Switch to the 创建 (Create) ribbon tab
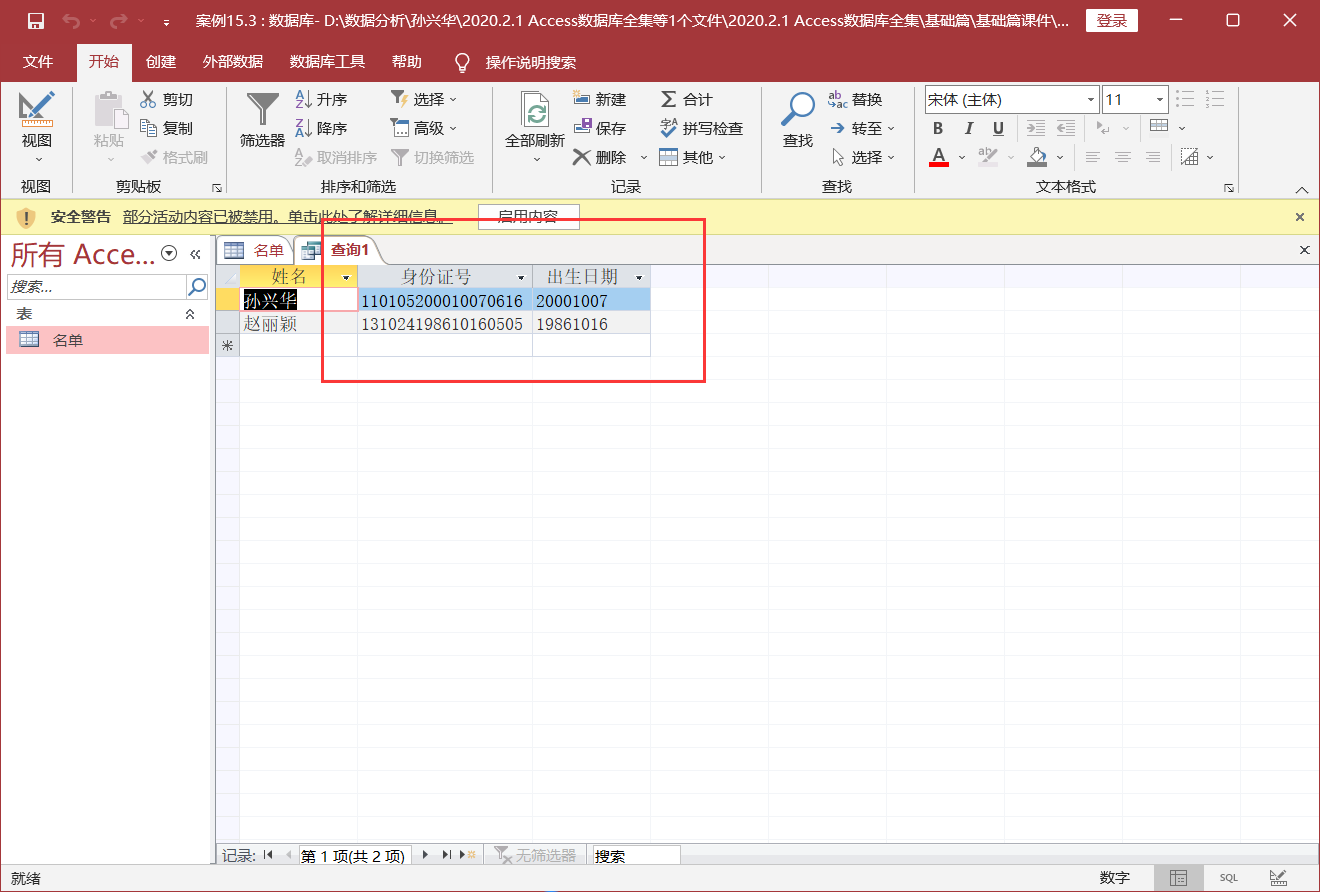 (161, 62)
